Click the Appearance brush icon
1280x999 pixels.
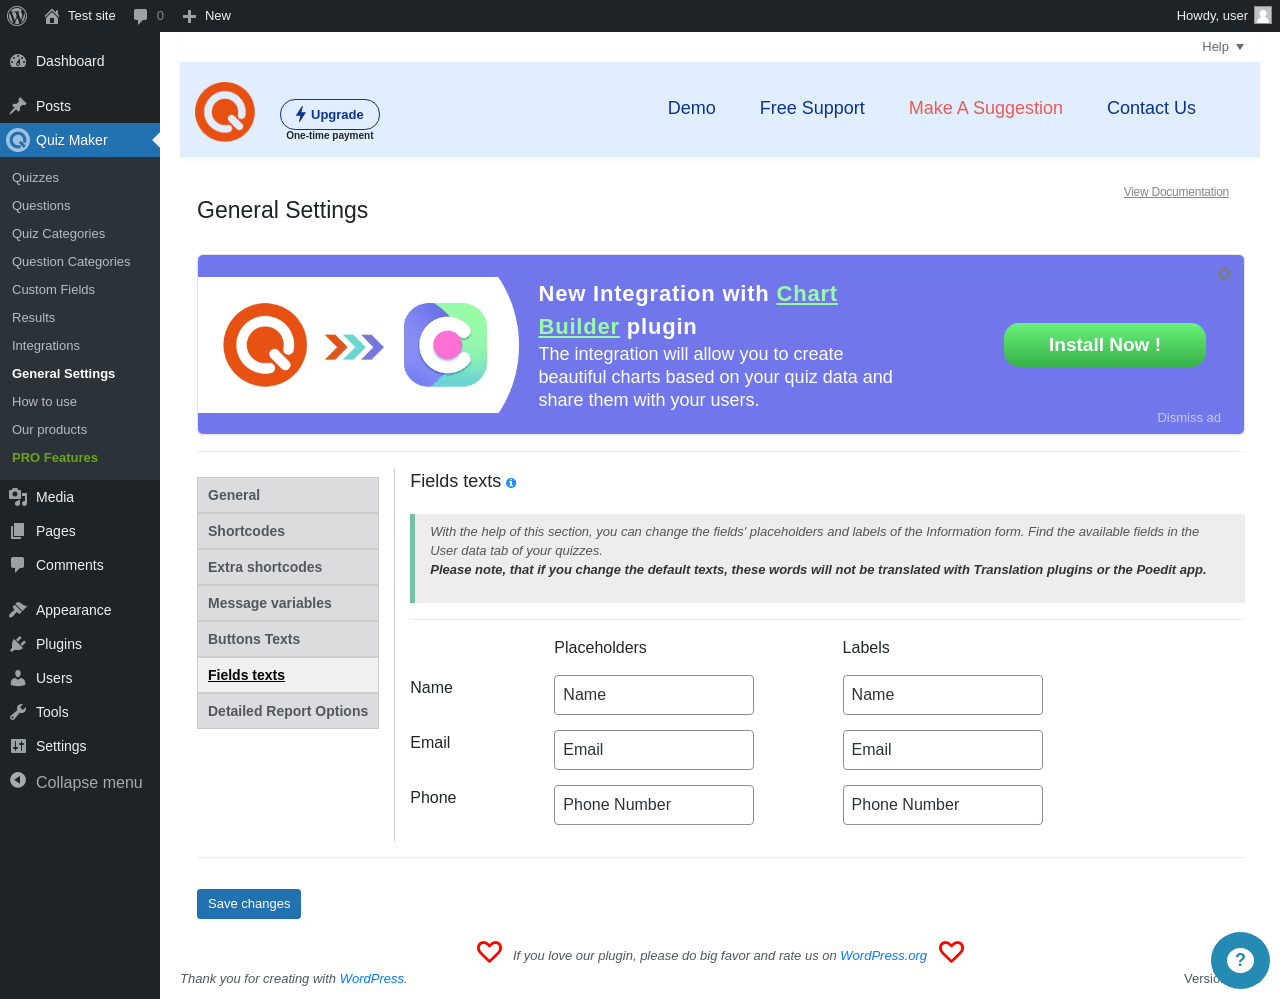pos(18,610)
